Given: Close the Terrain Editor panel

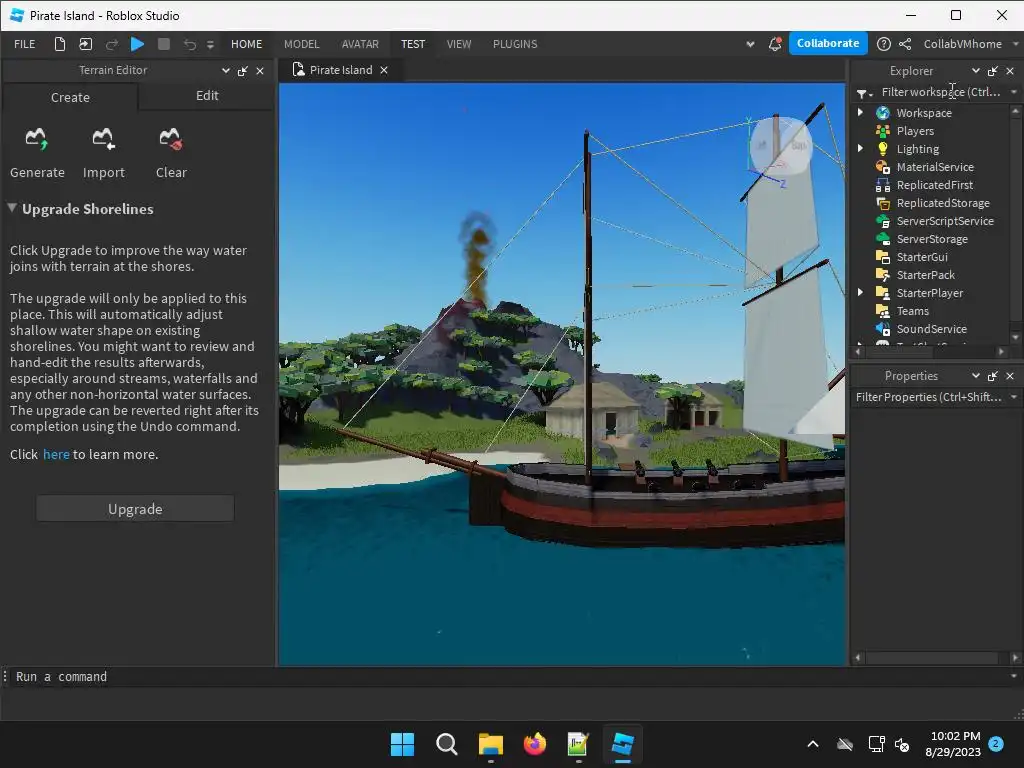Looking at the screenshot, I should click(260, 71).
